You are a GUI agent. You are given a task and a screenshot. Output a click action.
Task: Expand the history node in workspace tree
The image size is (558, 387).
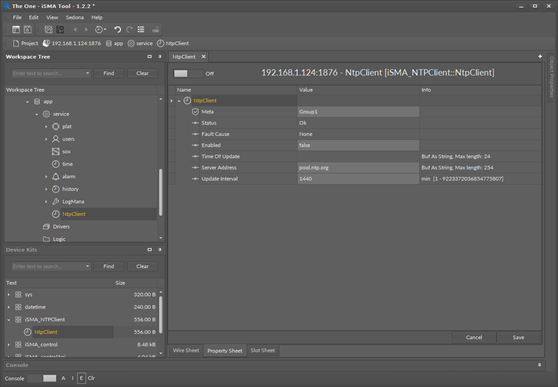[x=46, y=189]
